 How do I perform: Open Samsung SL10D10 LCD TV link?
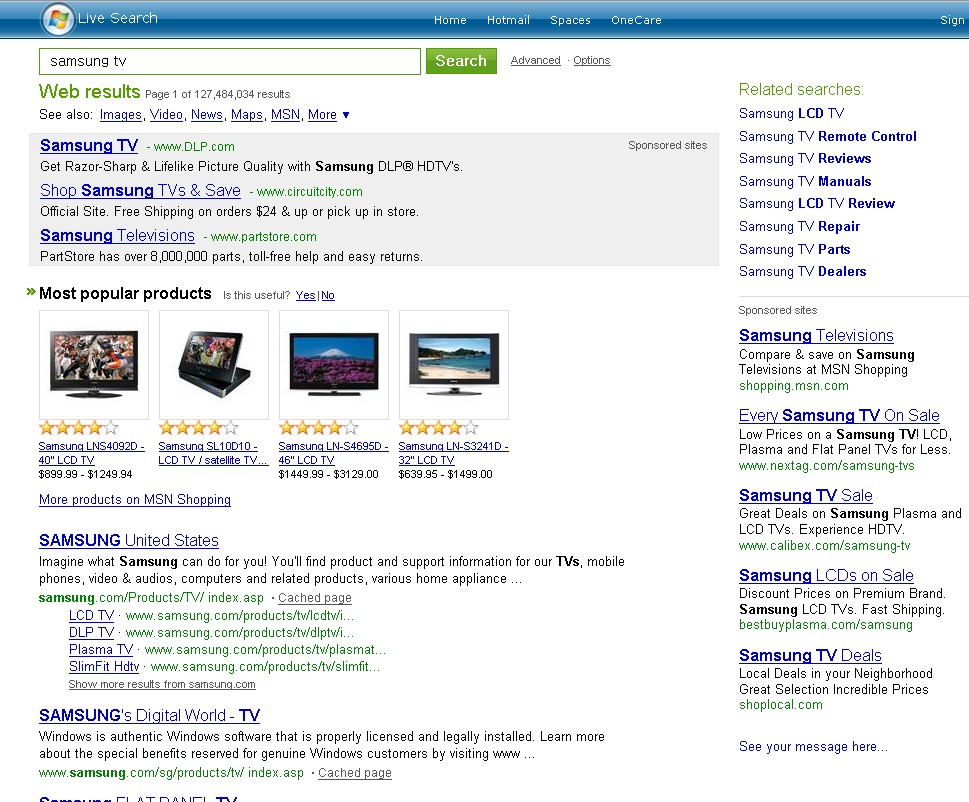click(213, 453)
